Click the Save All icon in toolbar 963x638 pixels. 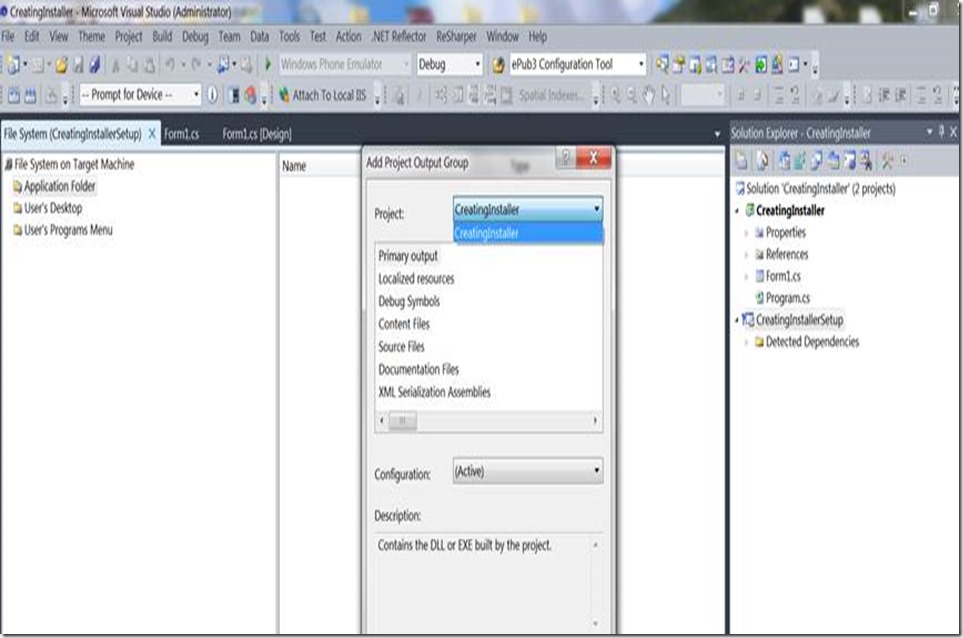[94, 65]
